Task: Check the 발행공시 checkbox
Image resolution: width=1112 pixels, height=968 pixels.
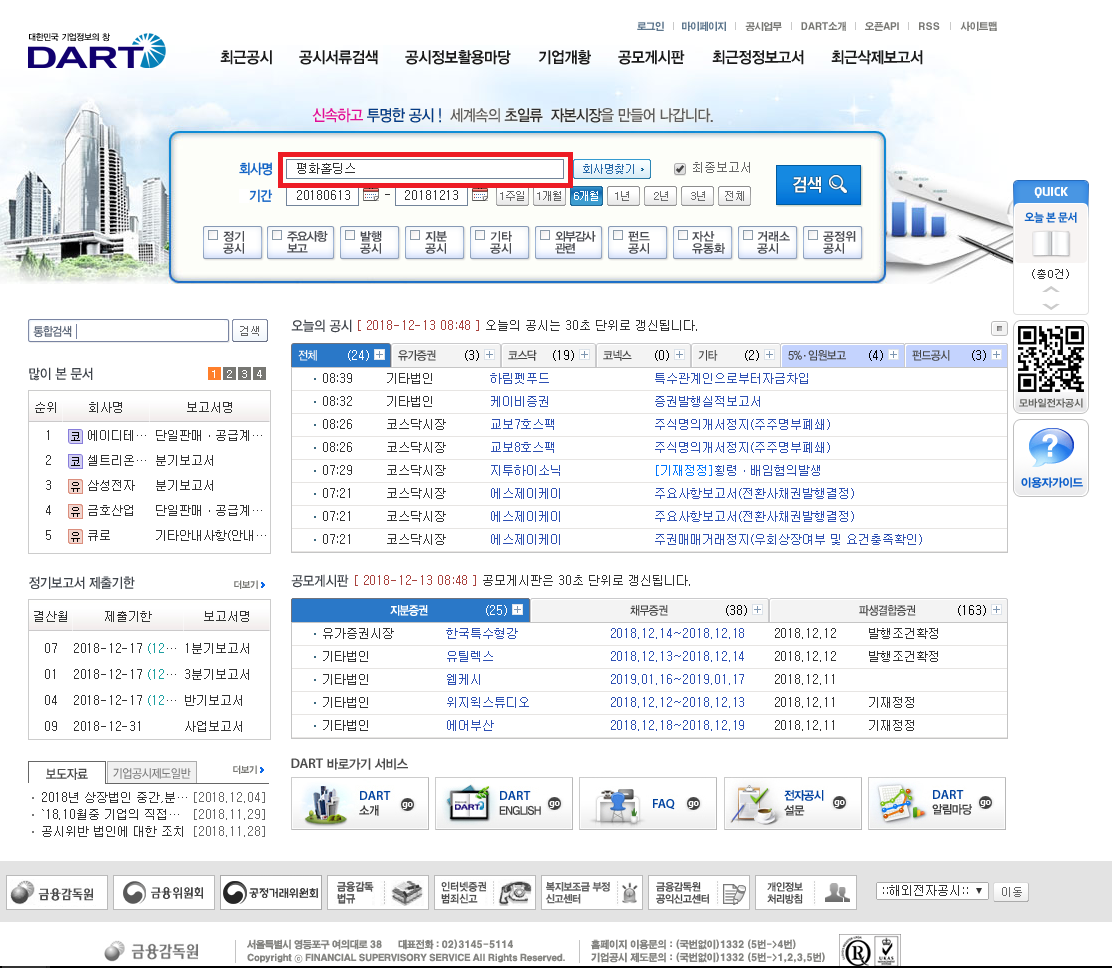Action: [x=350, y=235]
